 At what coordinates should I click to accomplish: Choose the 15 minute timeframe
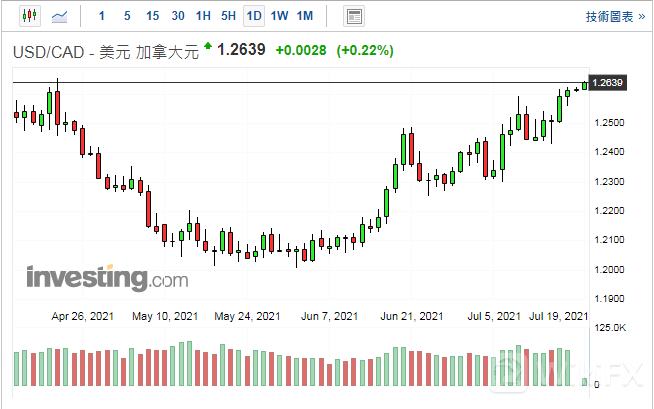tap(152, 16)
